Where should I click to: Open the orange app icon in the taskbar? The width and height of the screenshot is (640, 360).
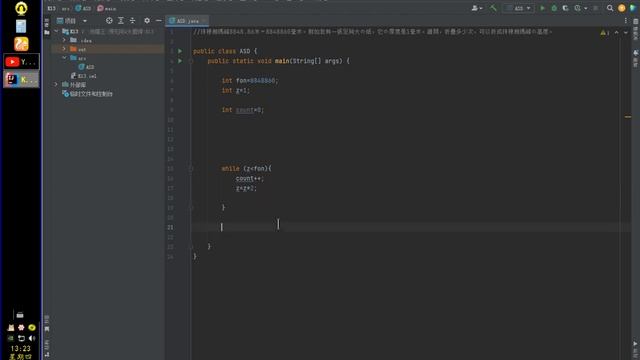(21, 44)
